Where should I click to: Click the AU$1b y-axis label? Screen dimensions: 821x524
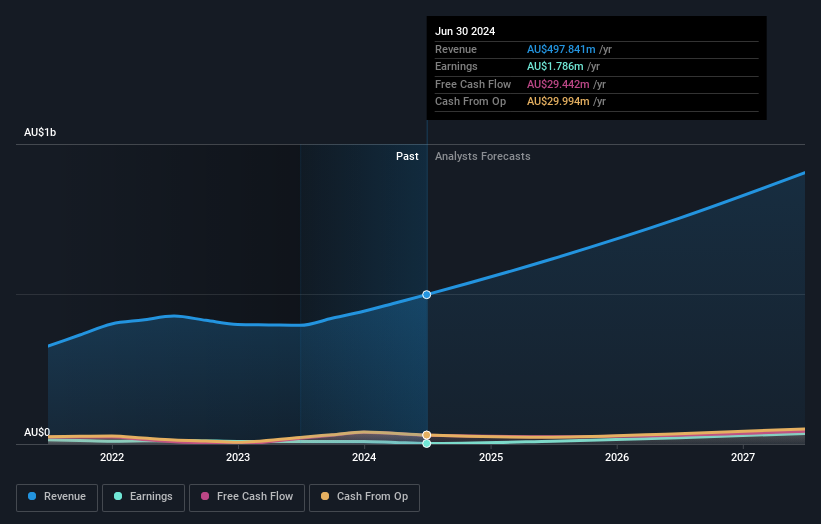point(40,132)
